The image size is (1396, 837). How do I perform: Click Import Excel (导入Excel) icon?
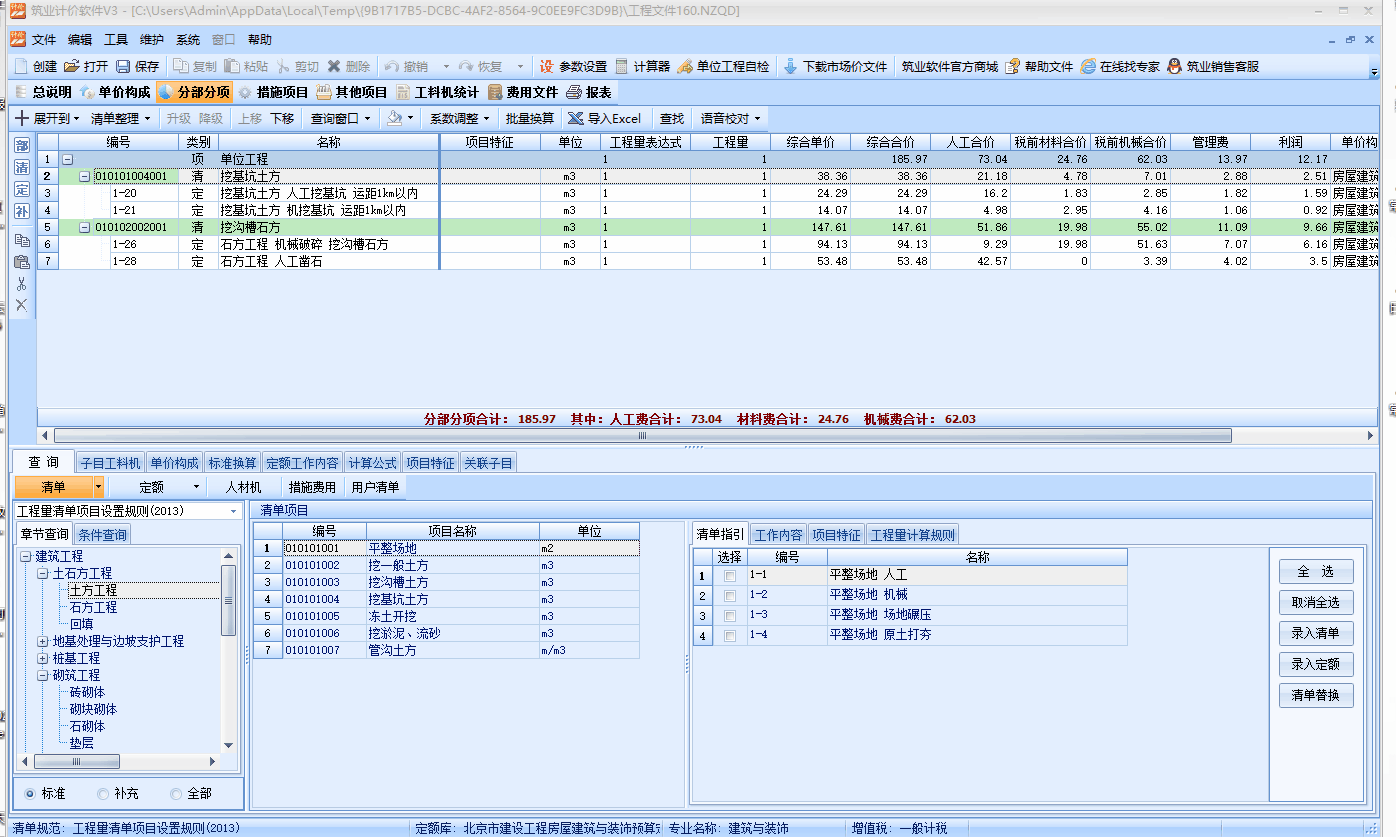click(575, 118)
